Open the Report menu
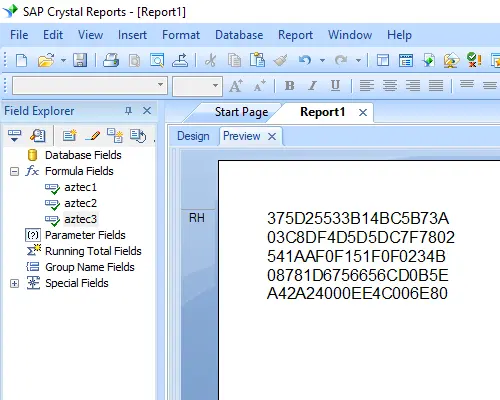The height and width of the screenshot is (400, 500). [295, 35]
